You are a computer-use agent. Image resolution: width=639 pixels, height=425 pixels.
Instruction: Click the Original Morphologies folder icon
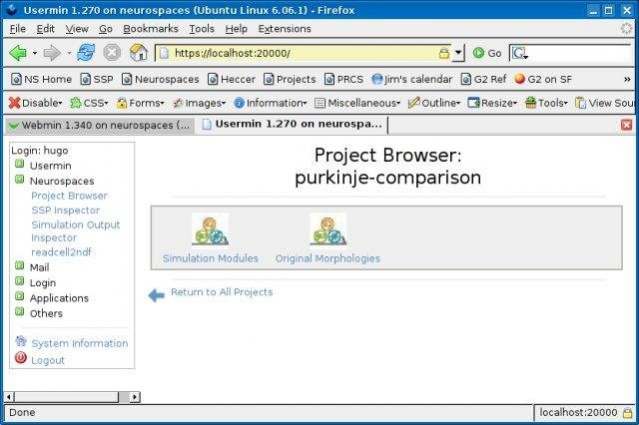tap(328, 231)
